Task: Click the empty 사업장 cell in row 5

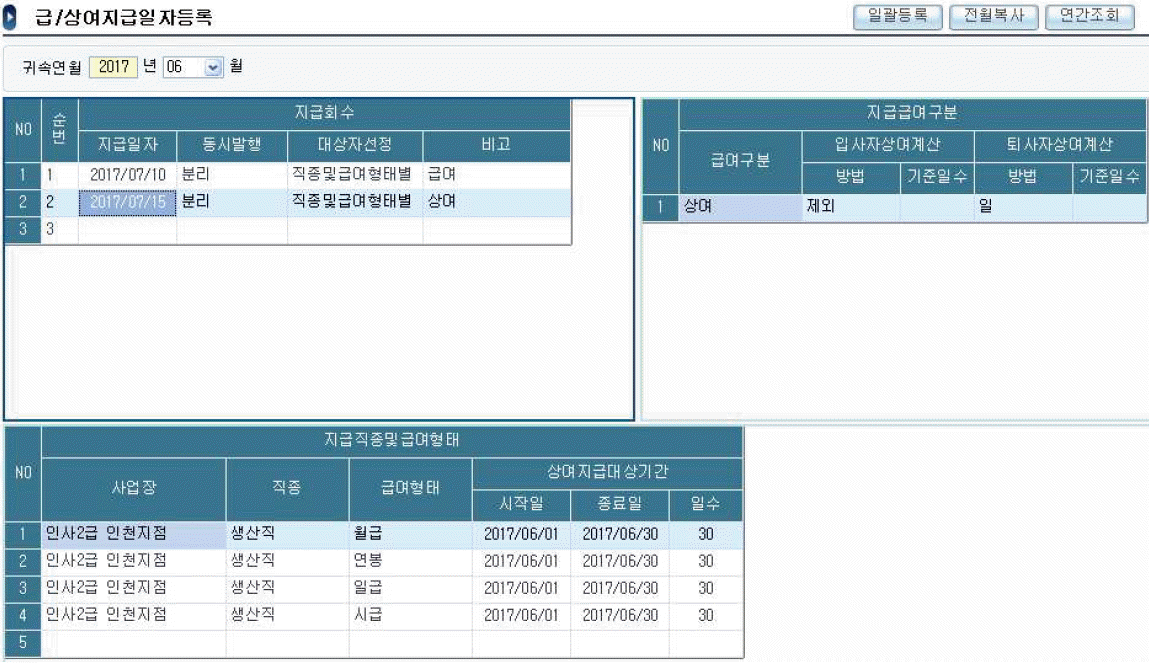Action: (133, 643)
